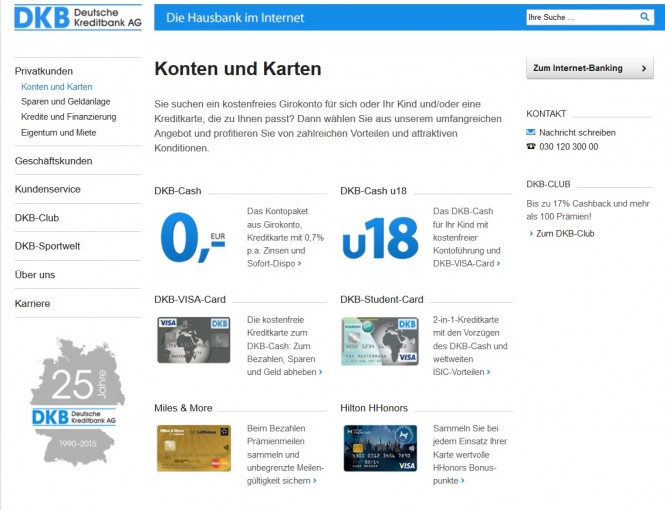This screenshot has height=510, width=665.
Task: Open Kredite und Finanzierung submenu item
Action: click(69, 117)
